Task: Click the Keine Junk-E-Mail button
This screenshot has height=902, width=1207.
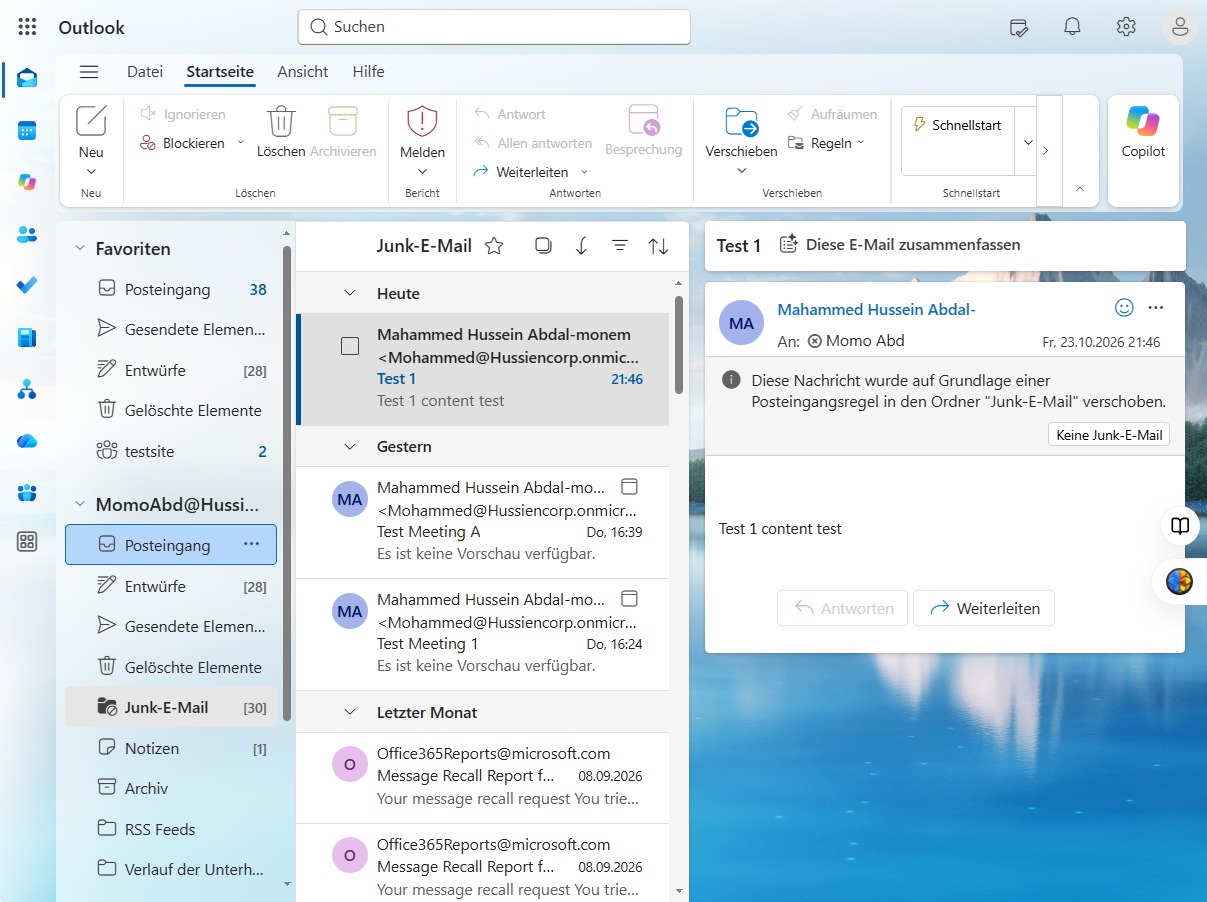Action: coord(1109,435)
